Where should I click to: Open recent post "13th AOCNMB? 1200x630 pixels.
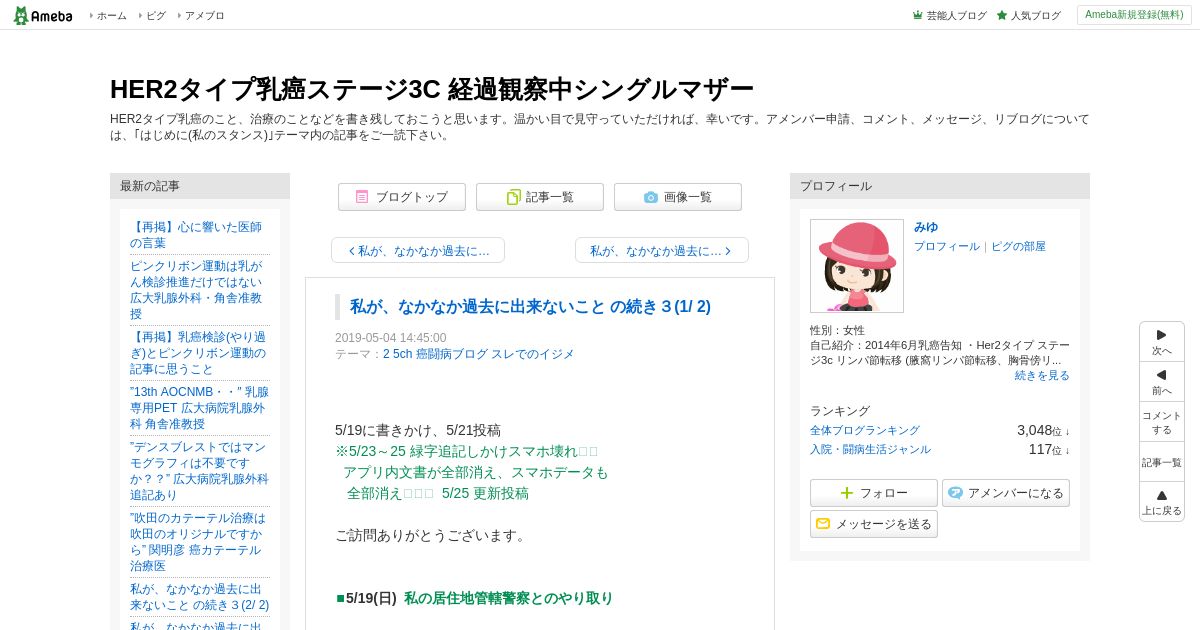click(x=199, y=408)
